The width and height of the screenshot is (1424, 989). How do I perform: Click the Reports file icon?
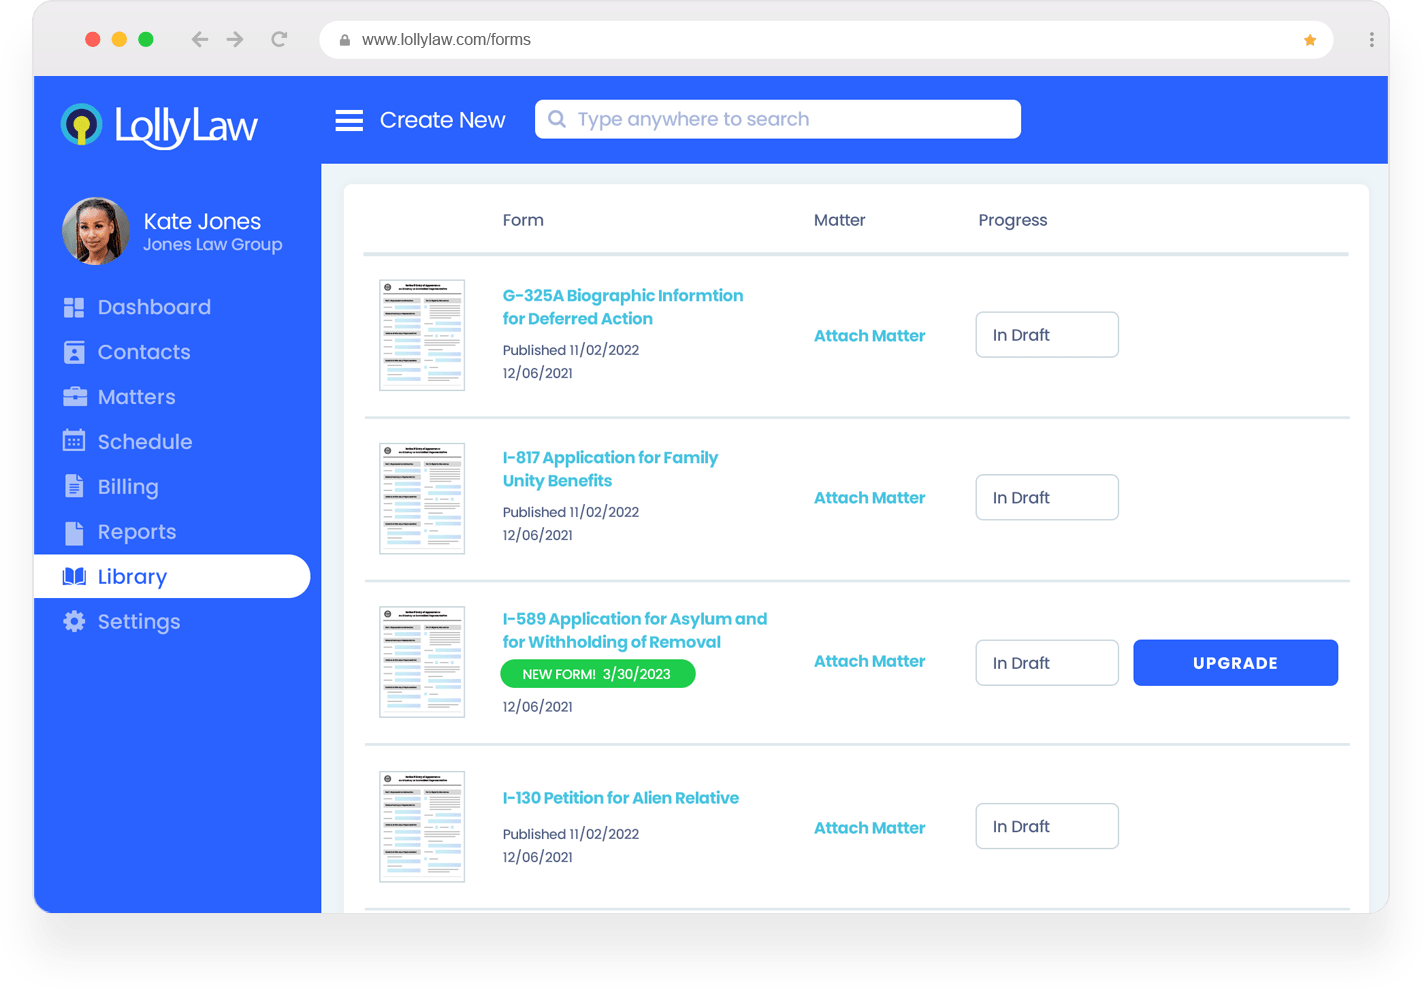(x=74, y=532)
